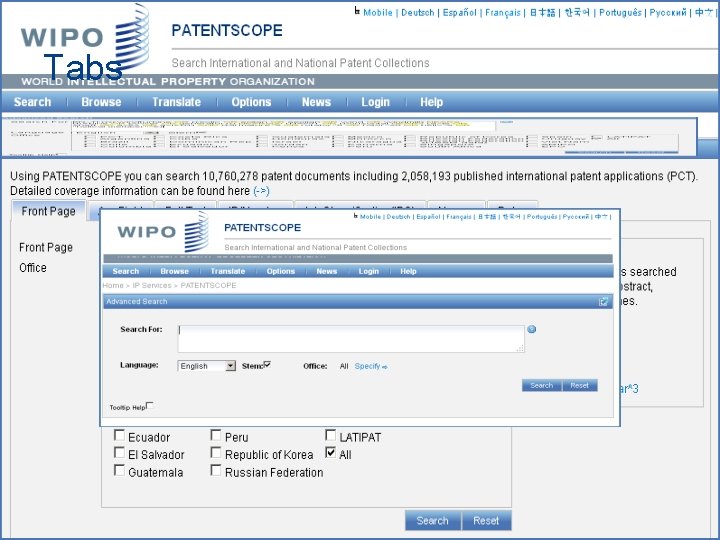Viewport: 720px width, 540px height.
Task: Click the WIPO logo in the overlaid Advanced Search window
Action: [x=163, y=232]
